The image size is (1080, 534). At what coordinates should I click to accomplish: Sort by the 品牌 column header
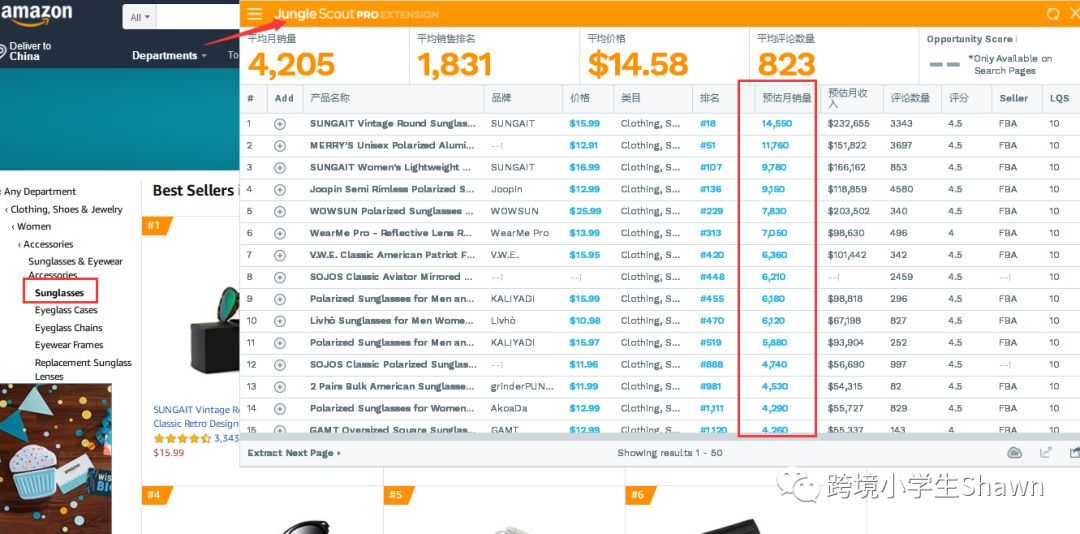click(501, 99)
